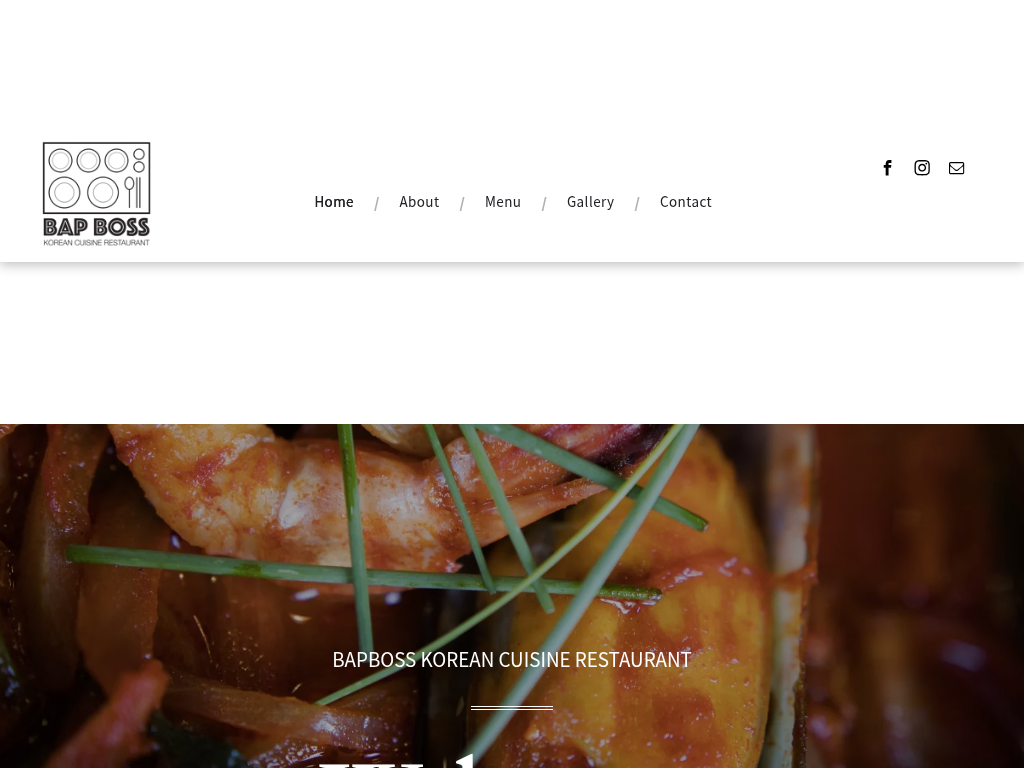Image resolution: width=1024 pixels, height=768 pixels.
Task: Click the logo tagline Korean Cuisine Restaurant
Action: point(97,242)
